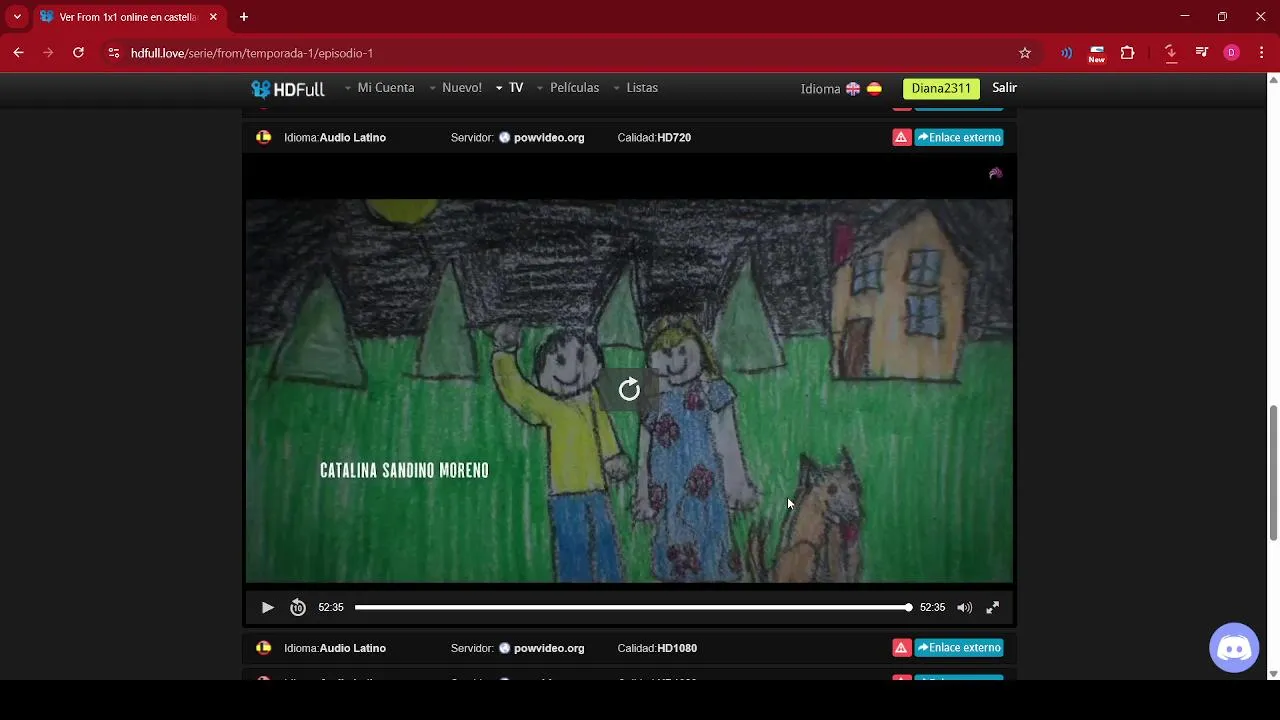The height and width of the screenshot is (720, 1280).
Task: Click the Audio Latino flag icon for HD720
Action: pyautogui.click(x=263, y=138)
